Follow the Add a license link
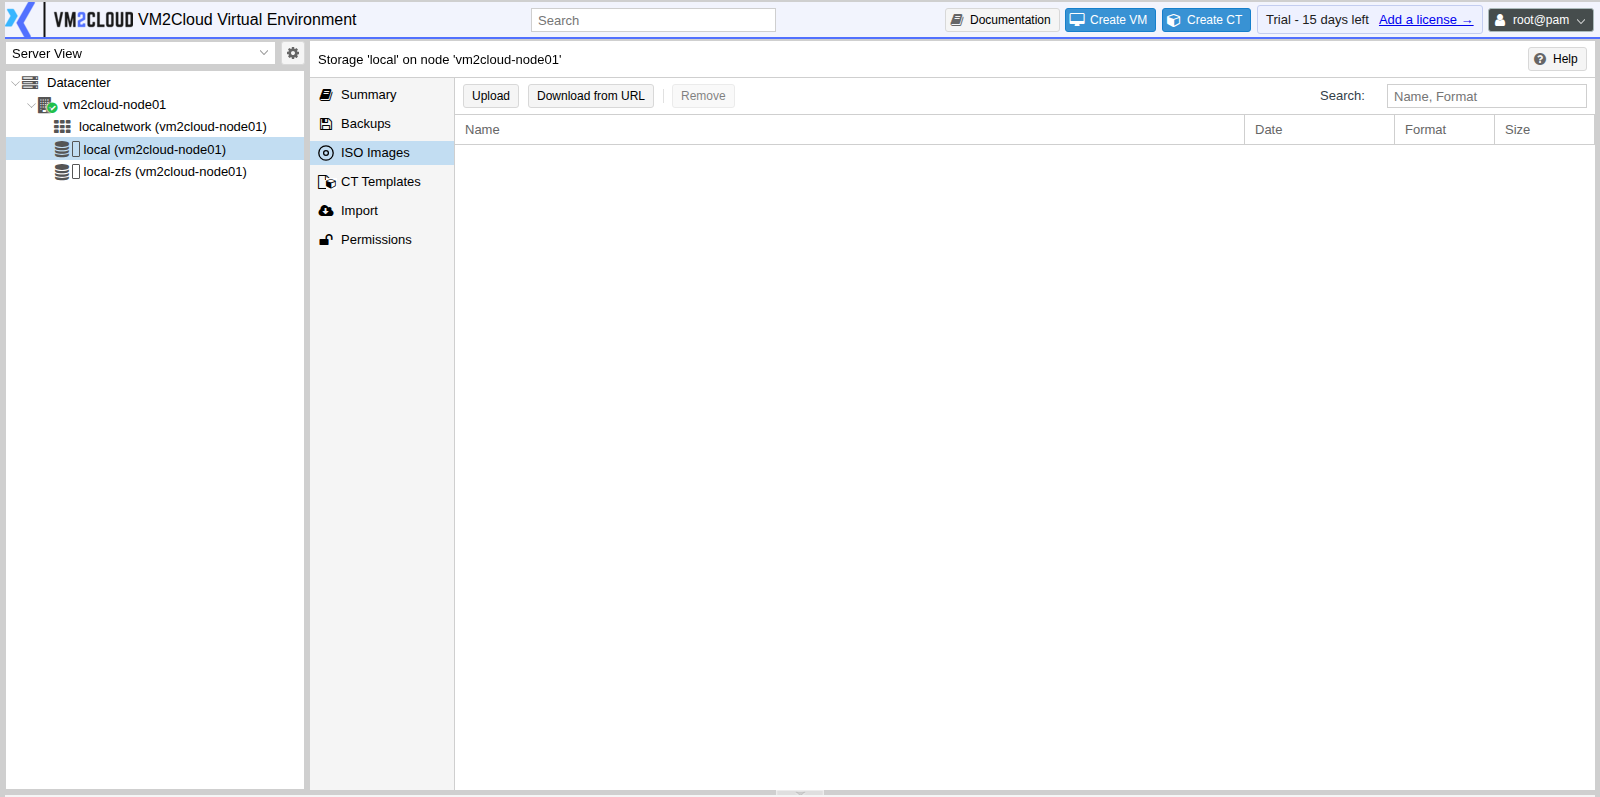This screenshot has height=797, width=1600. (x=1425, y=20)
